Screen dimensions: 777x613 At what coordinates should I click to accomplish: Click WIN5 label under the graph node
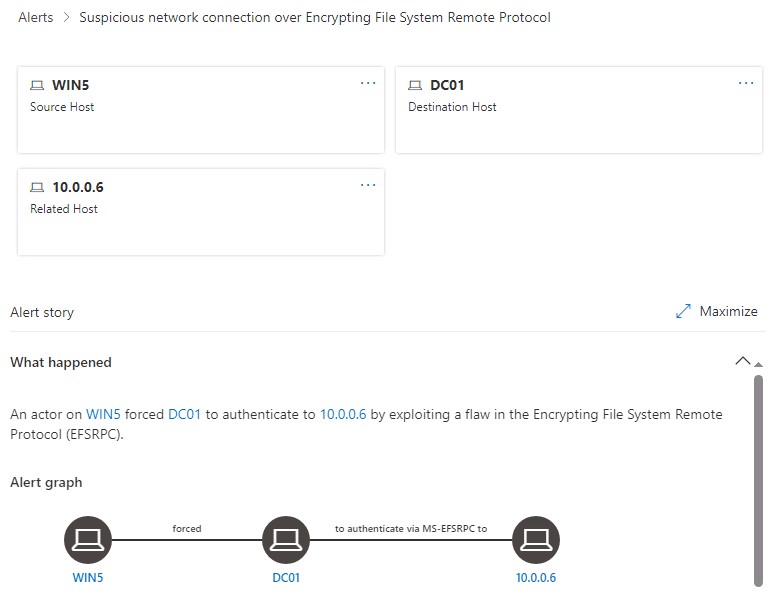point(88,578)
